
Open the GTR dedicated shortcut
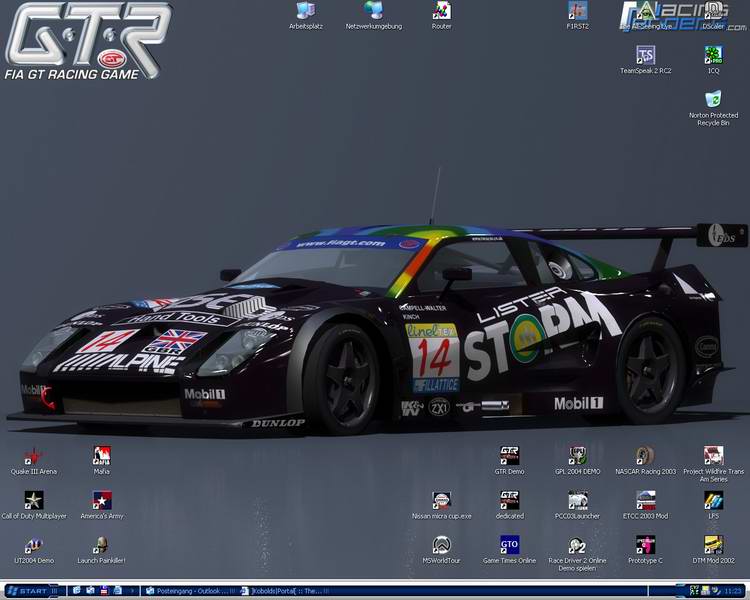point(509,505)
